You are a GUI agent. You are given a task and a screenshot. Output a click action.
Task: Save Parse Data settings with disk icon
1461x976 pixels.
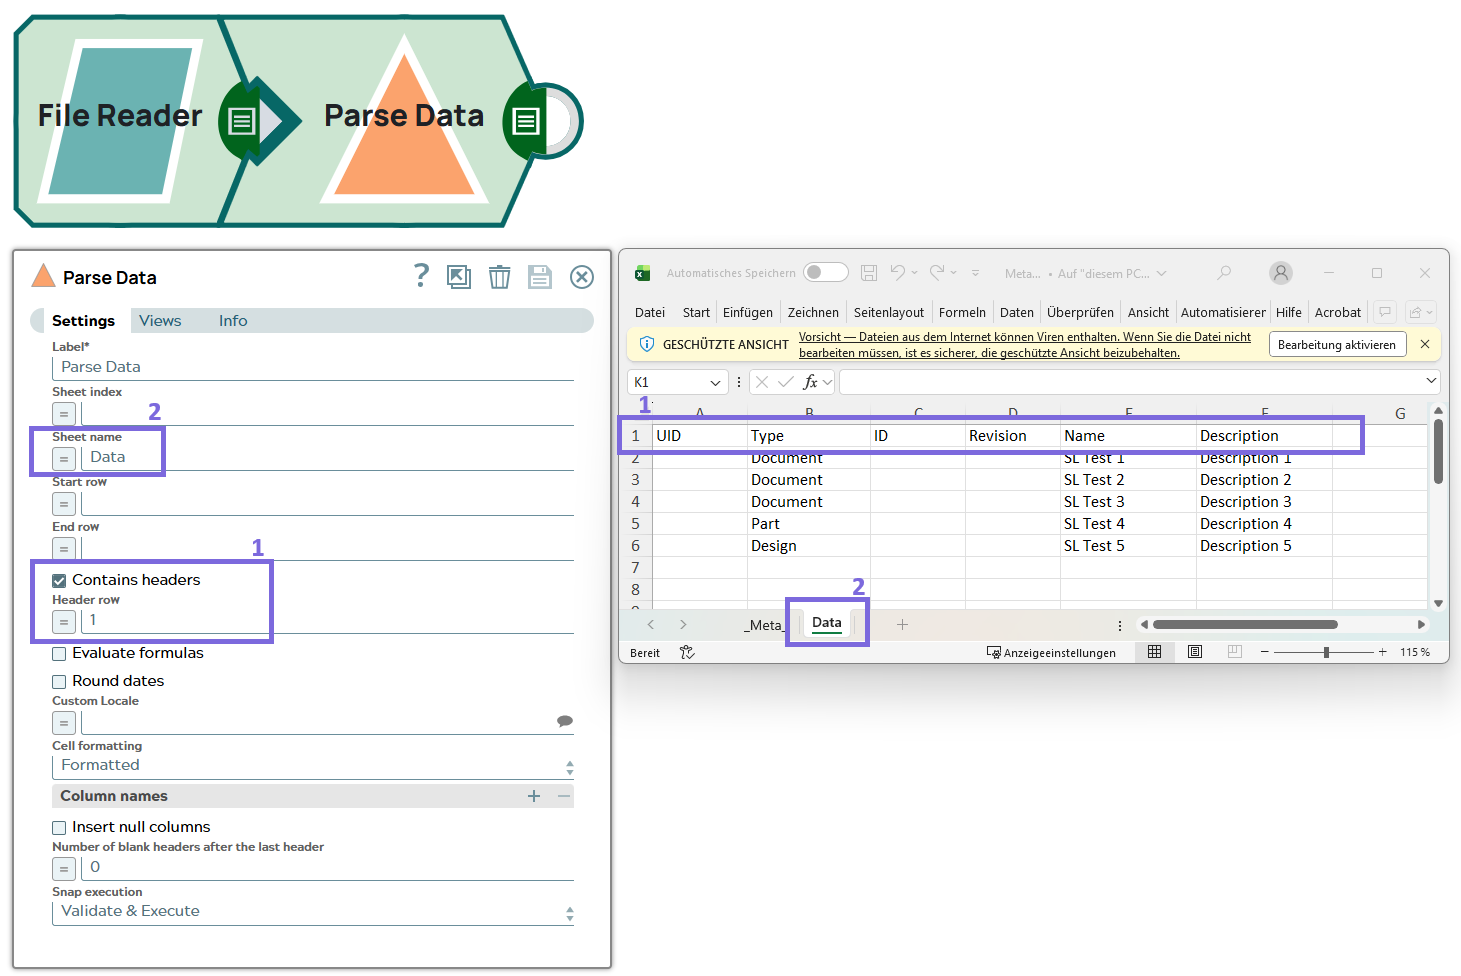540,277
